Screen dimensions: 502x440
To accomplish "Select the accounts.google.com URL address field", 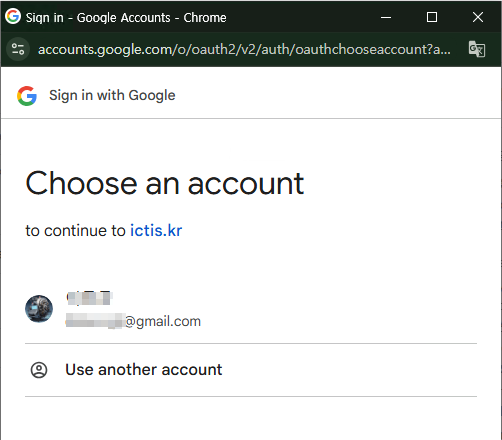I will tap(244, 49).
